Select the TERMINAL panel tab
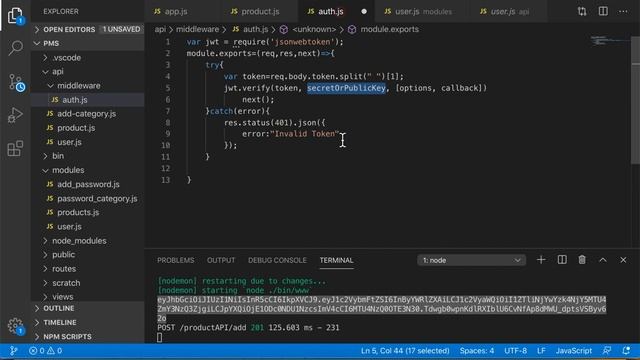Viewport: 640px width, 360px height. 336,260
